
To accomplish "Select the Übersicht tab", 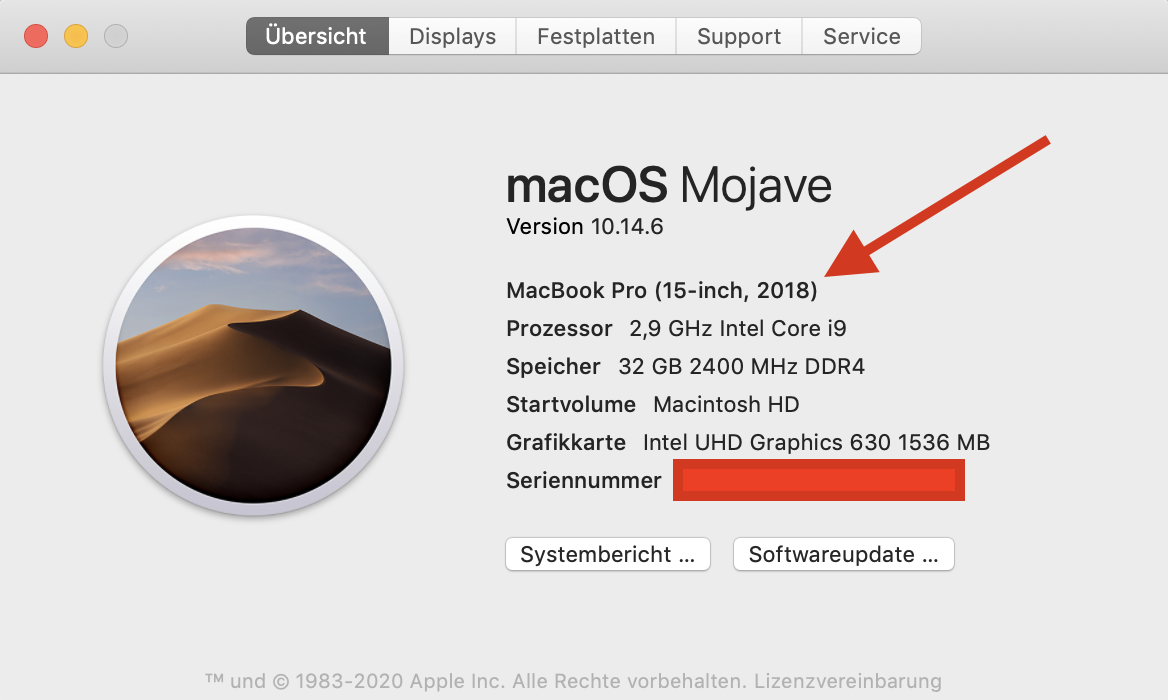I will [316, 37].
